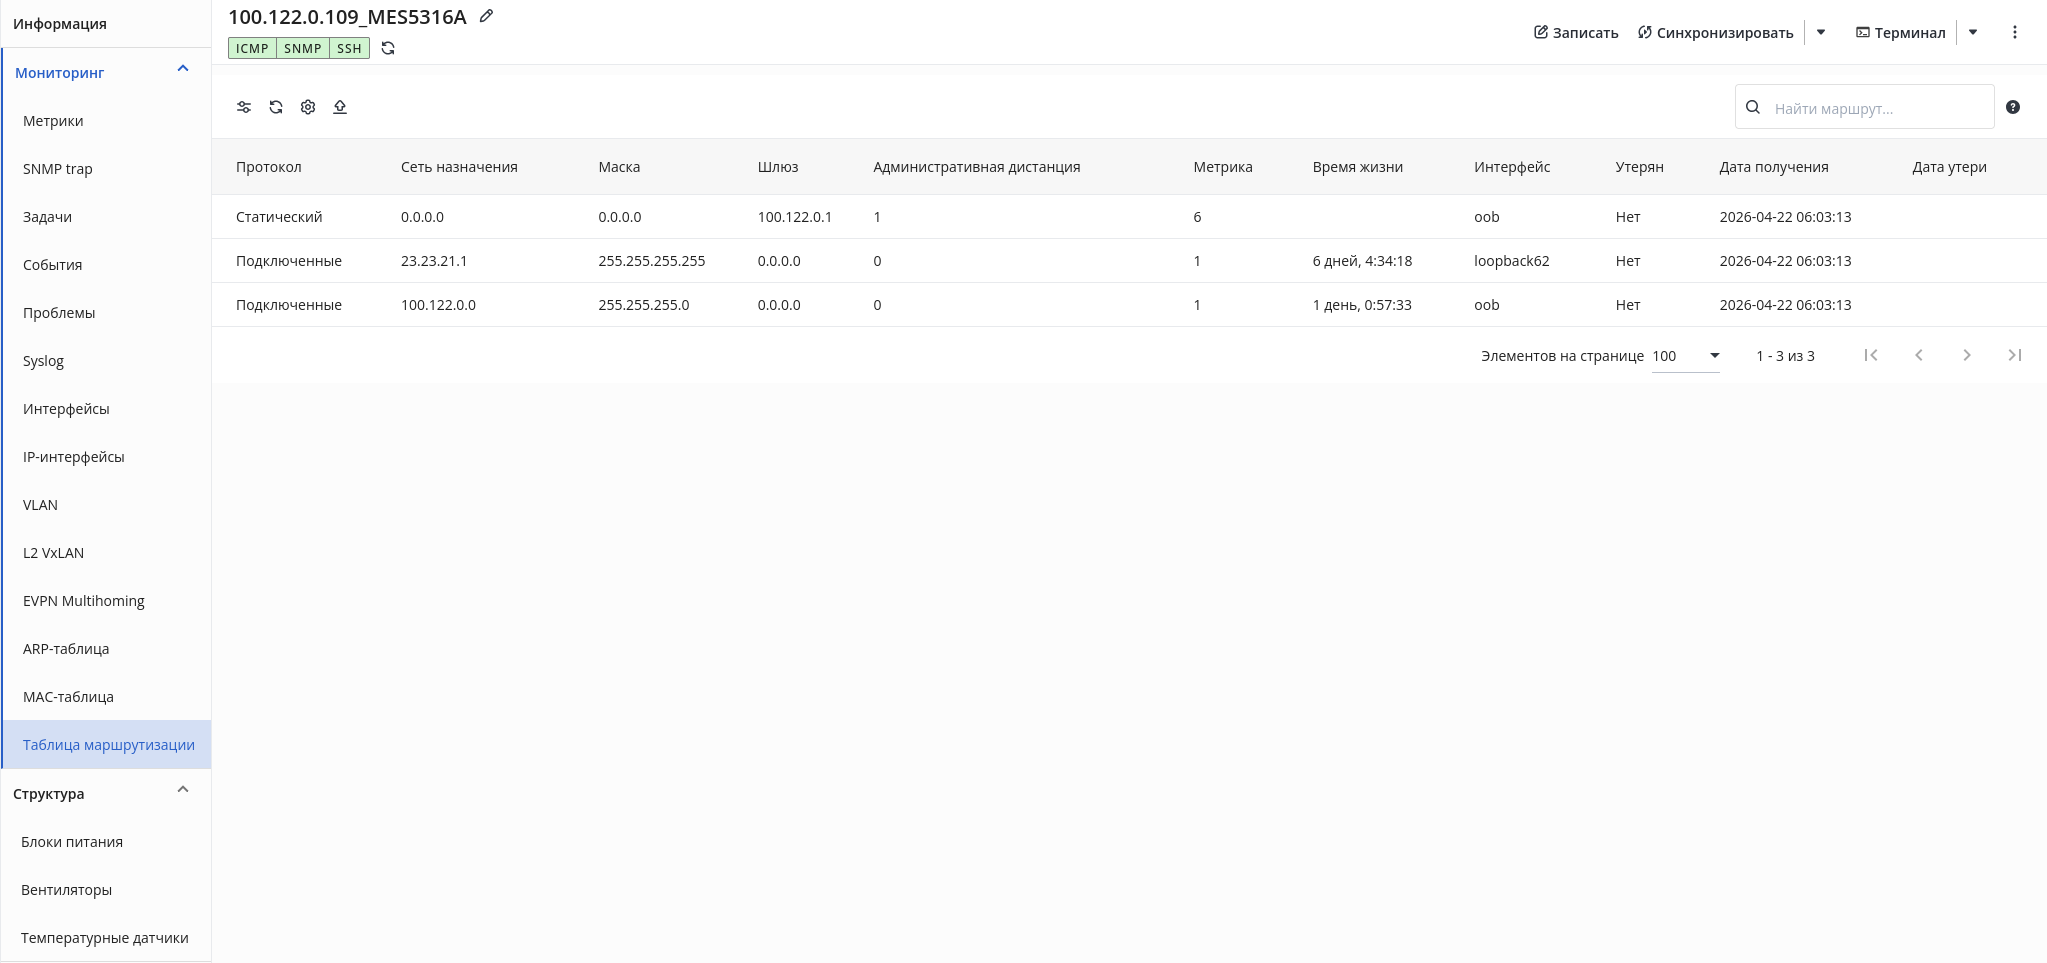Click the pencil icon to rename the device
Image resolution: width=2047 pixels, height=963 pixels.
[487, 16]
